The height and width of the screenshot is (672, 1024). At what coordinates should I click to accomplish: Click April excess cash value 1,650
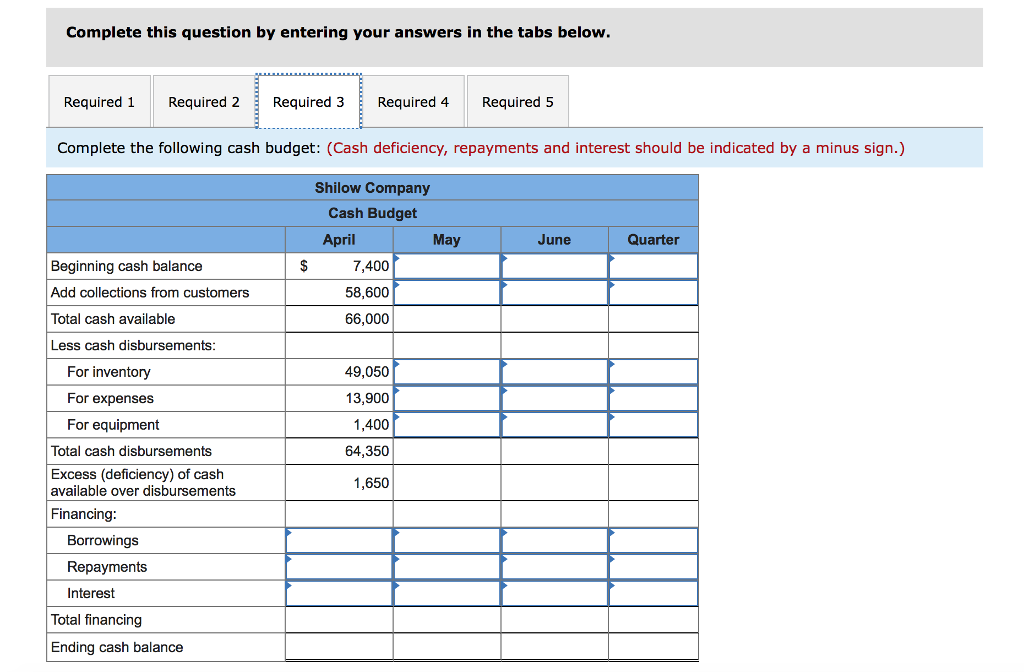(x=371, y=483)
